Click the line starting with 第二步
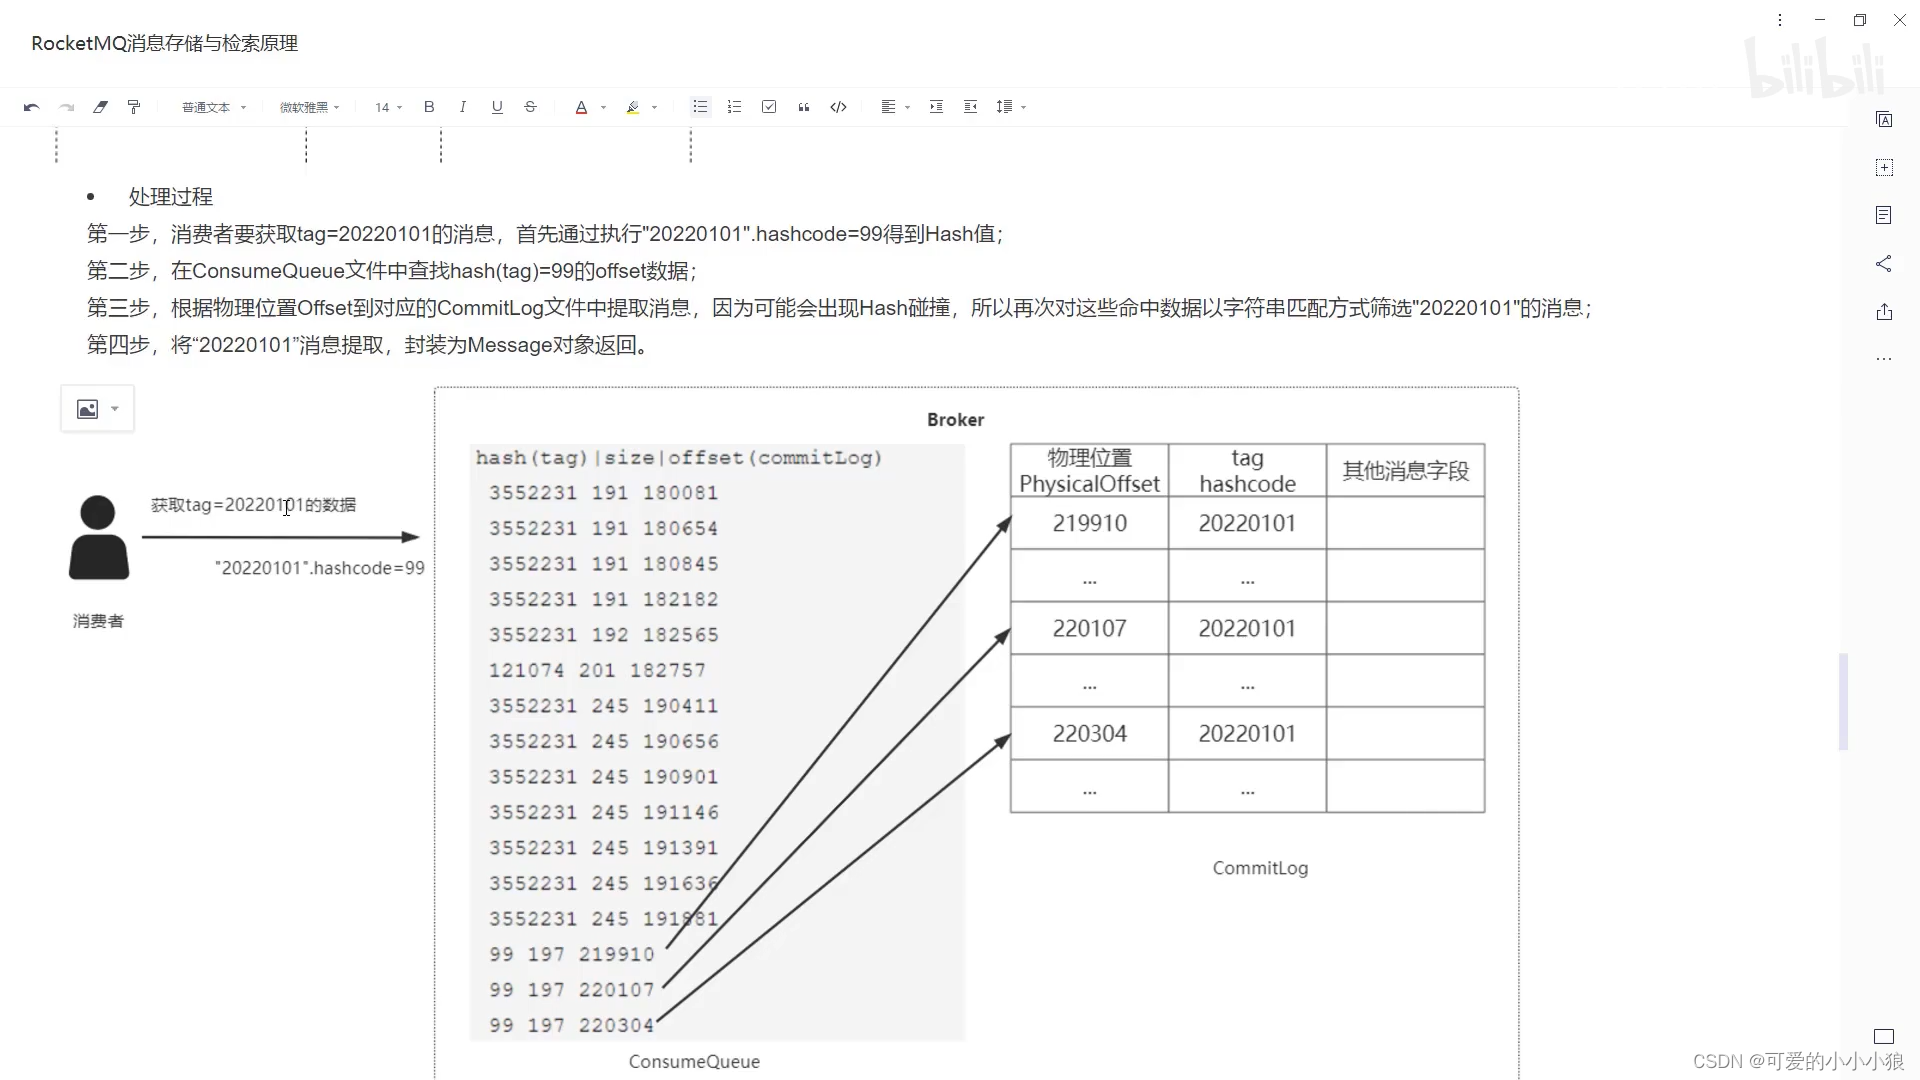 (392, 271)
